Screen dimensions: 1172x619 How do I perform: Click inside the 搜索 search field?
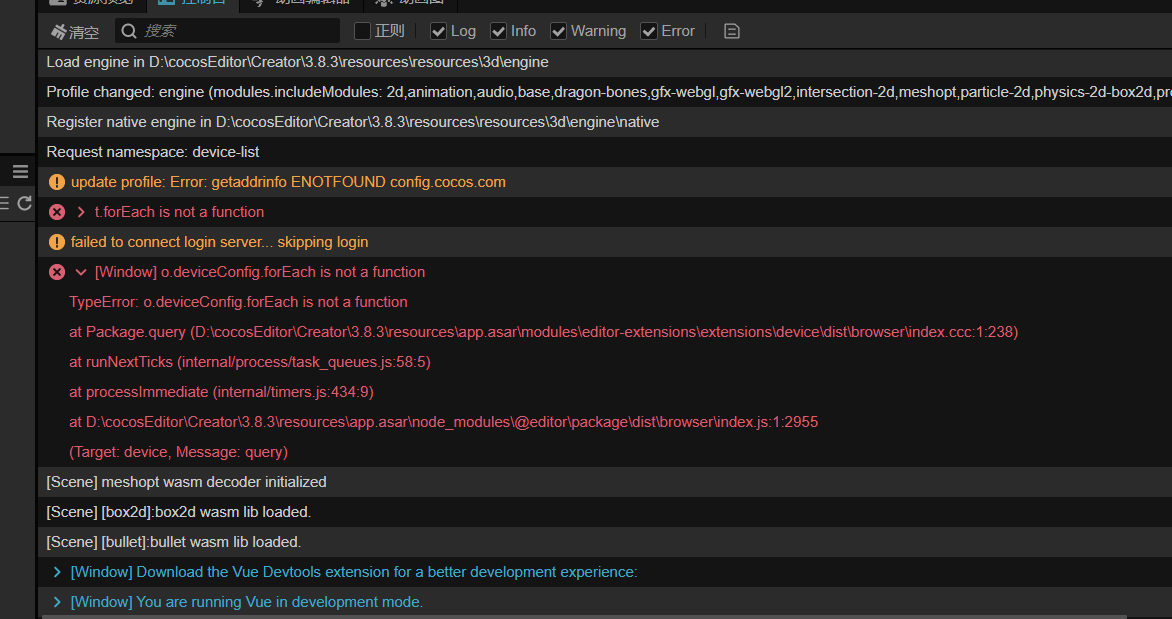230,31
